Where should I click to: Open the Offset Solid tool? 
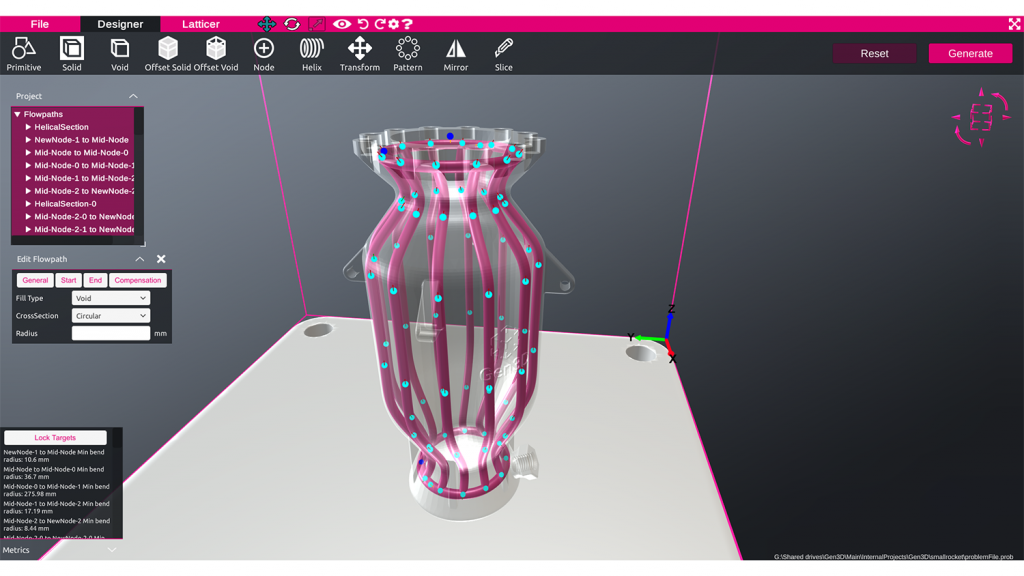click(167, 50)
